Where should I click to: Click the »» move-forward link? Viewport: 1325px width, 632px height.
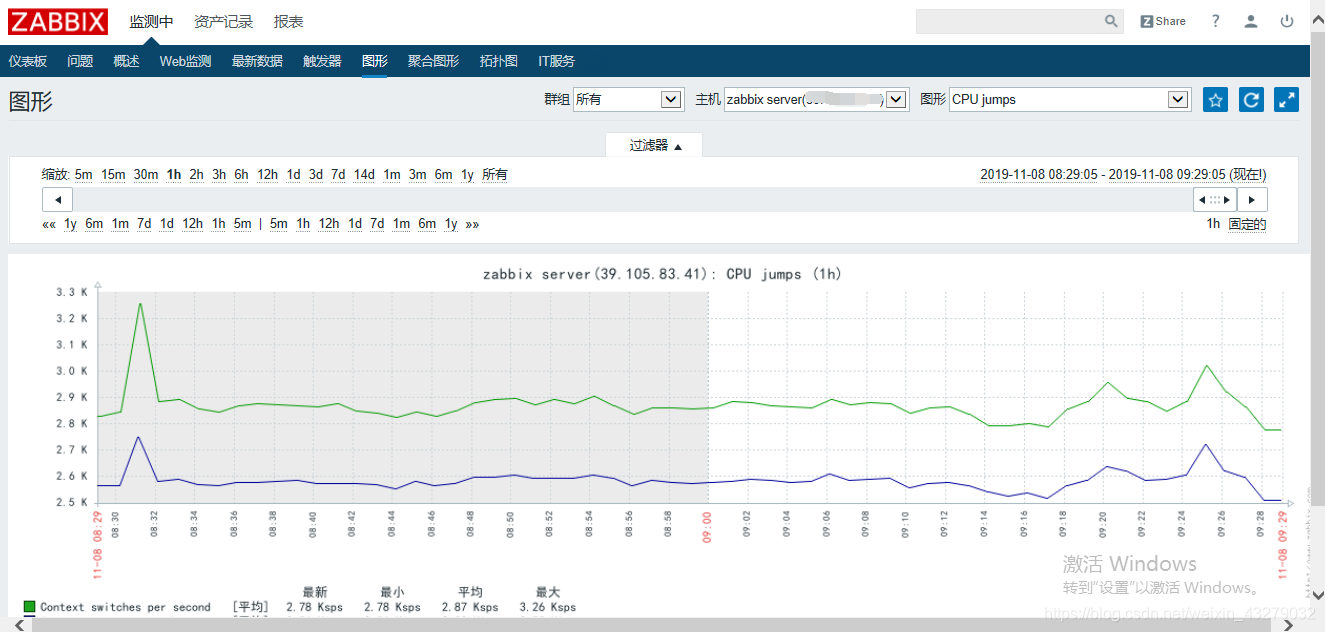(472, 224)
